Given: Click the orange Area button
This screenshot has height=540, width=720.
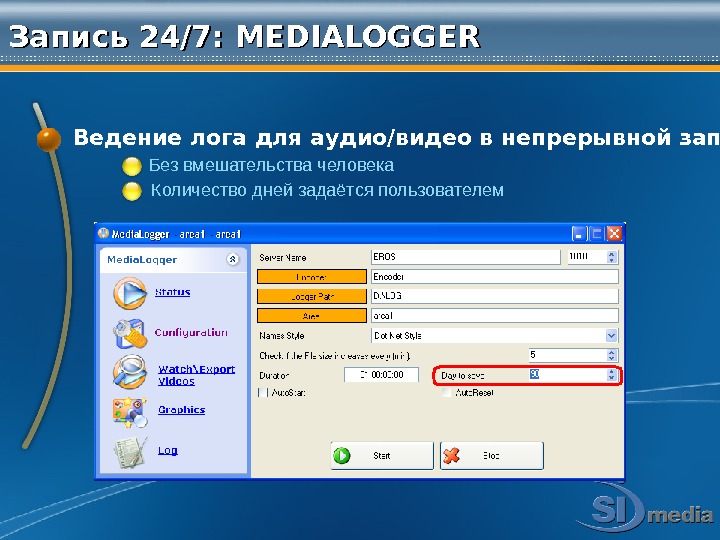Looking at the screenshot, I should tap(312, 316).
